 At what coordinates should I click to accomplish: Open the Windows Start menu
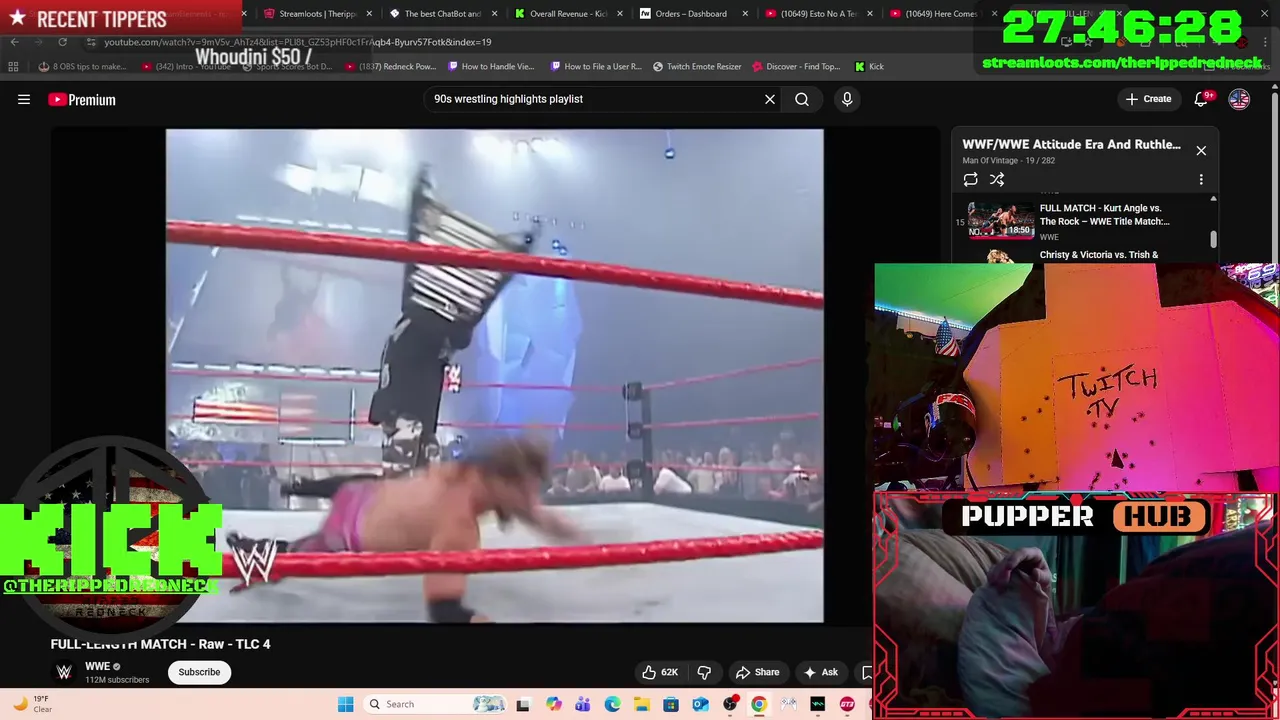tap(345, 704)
